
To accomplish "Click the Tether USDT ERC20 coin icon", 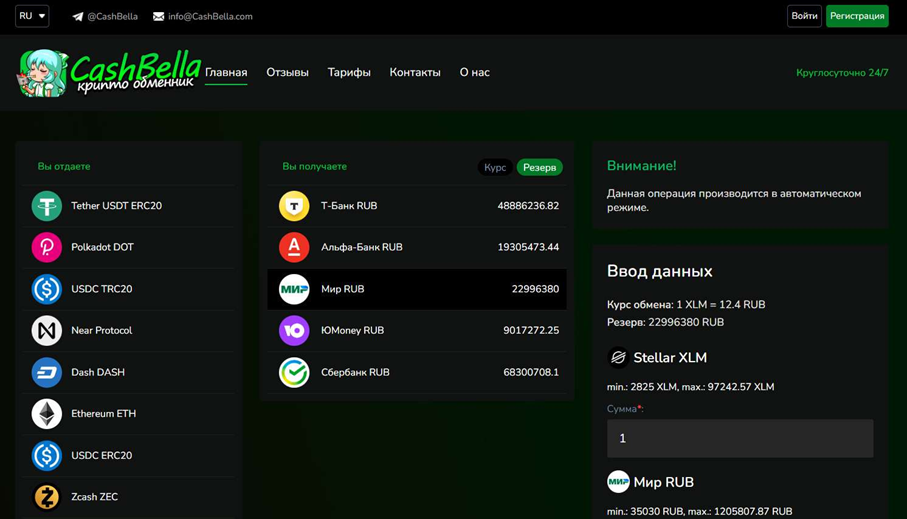I will tap(46, 206).
